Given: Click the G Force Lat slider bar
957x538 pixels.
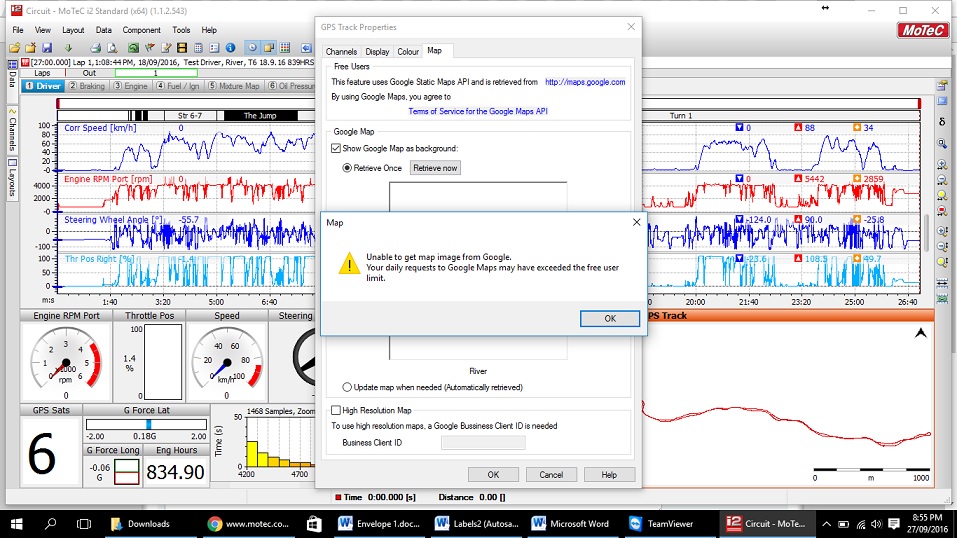Looking at the screenshot, I should pyautogui.click(x=146, y=424).
